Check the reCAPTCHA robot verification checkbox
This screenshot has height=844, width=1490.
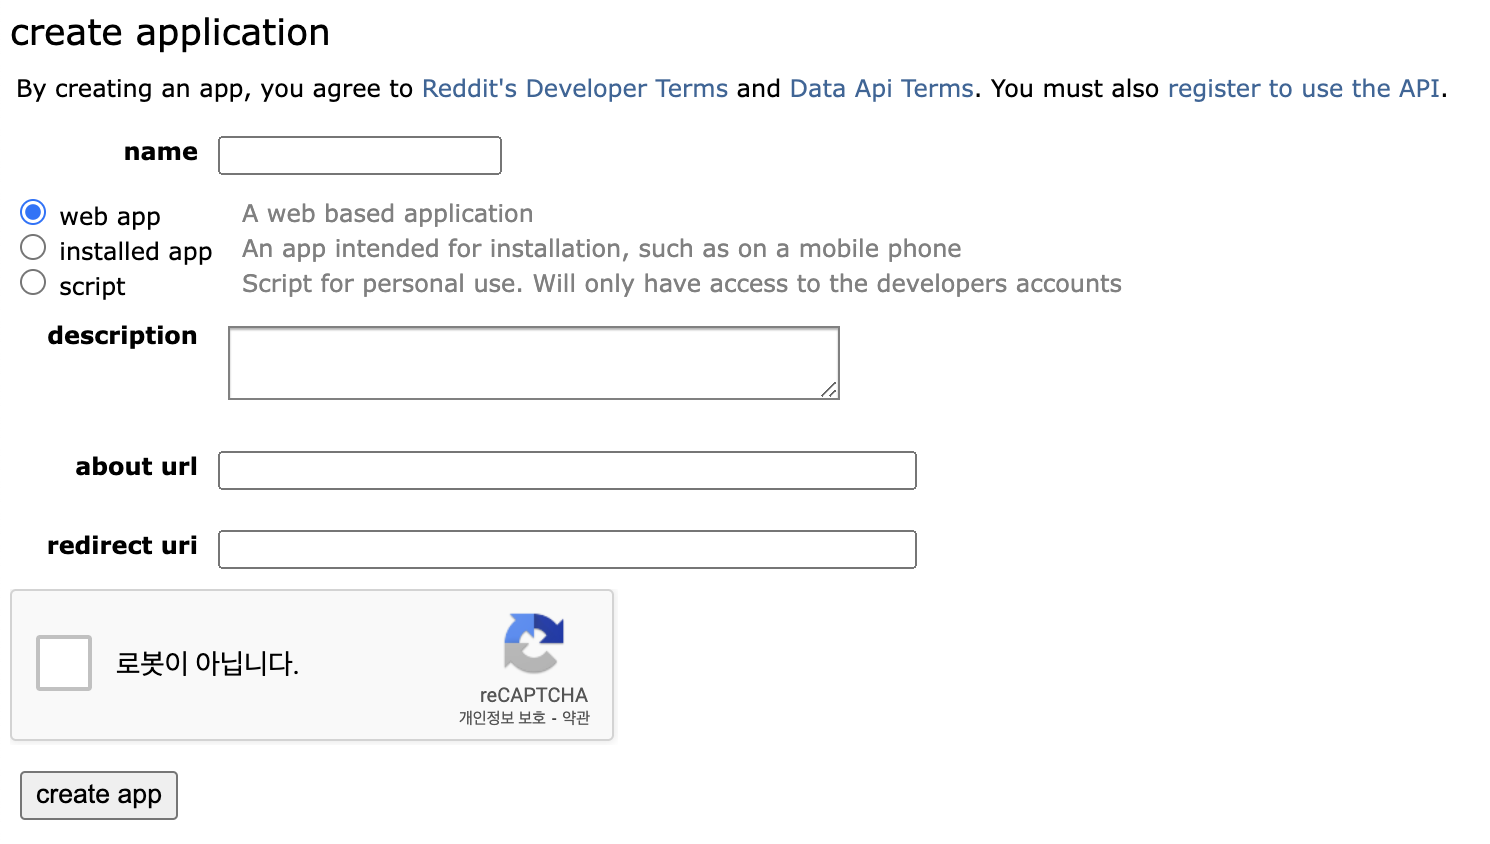(x=64, y=663)
